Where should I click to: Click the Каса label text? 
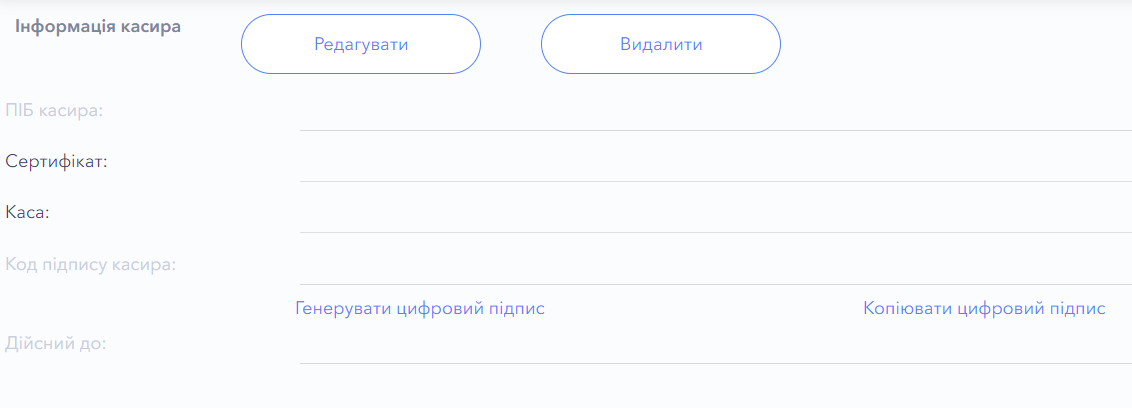[x=27, y=212]
